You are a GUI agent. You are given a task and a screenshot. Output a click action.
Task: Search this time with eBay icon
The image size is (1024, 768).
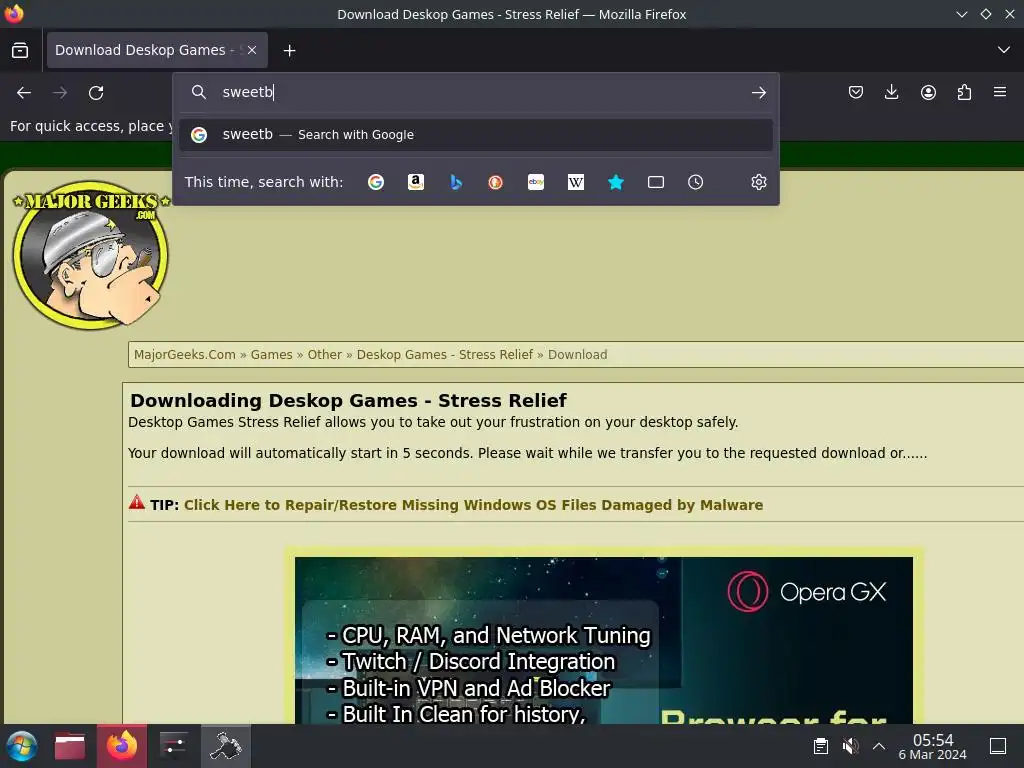tap(536, 182)
